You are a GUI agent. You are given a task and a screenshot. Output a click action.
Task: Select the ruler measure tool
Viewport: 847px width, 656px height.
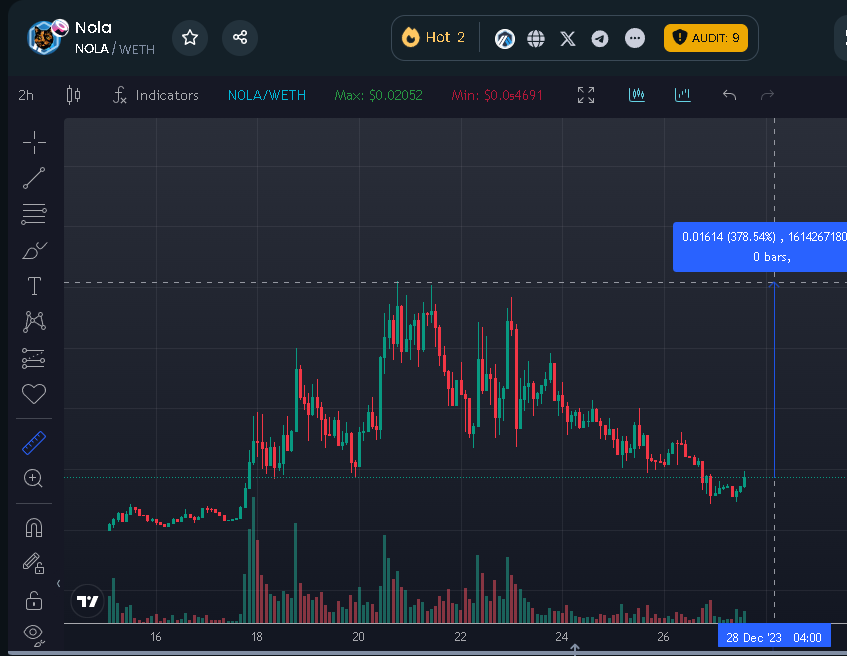pos(34,443)
